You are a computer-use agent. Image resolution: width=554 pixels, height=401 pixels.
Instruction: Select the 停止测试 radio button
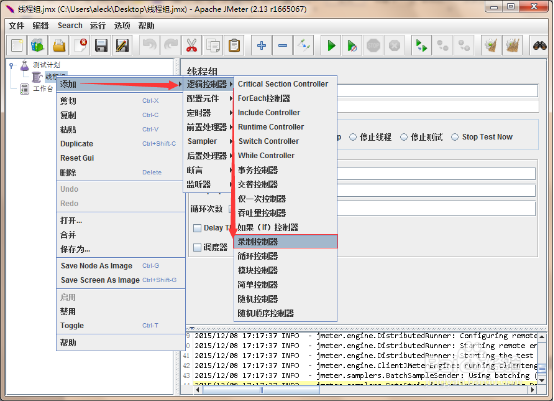point(404,137)
